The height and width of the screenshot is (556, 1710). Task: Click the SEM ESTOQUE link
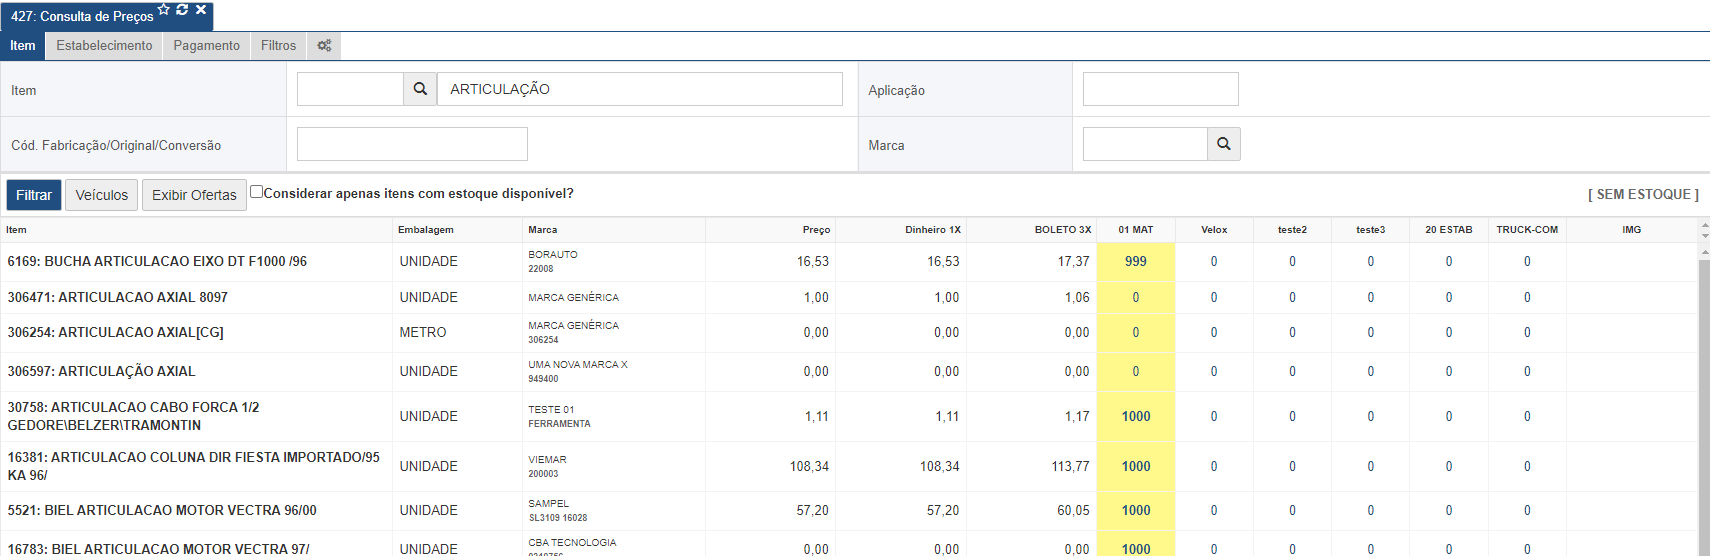tap(1643, 195)
